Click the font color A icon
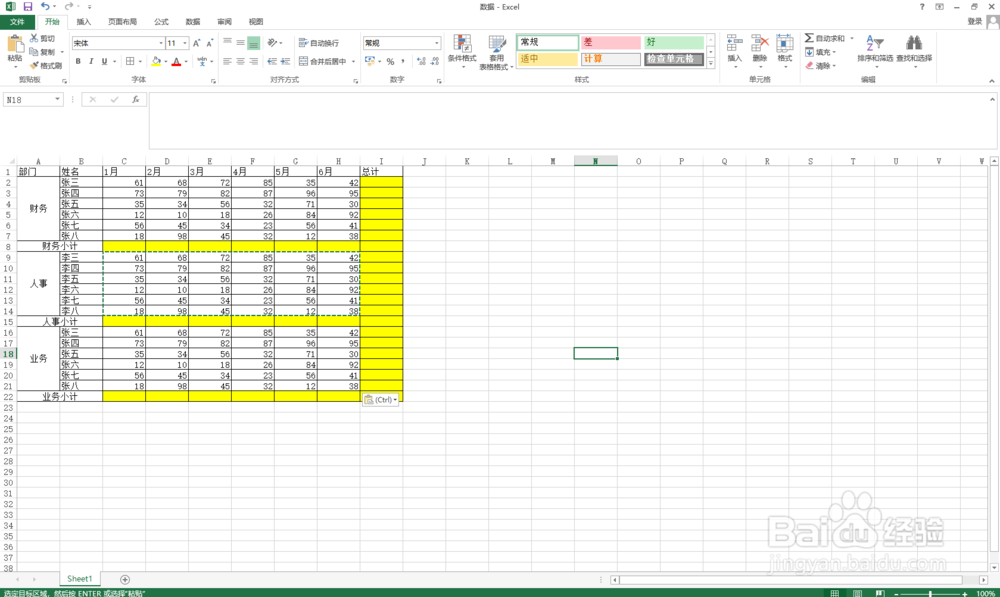The height and width of the screenshot is (597, 1000). tap(177, 61)
